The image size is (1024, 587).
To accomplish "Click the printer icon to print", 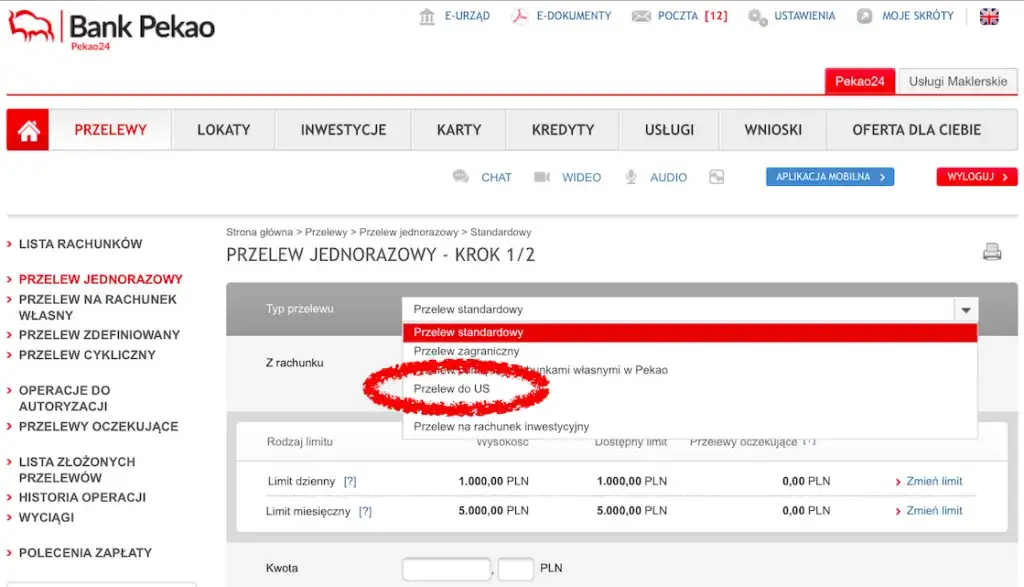I will pyautogui.click(x=991, y=253).
